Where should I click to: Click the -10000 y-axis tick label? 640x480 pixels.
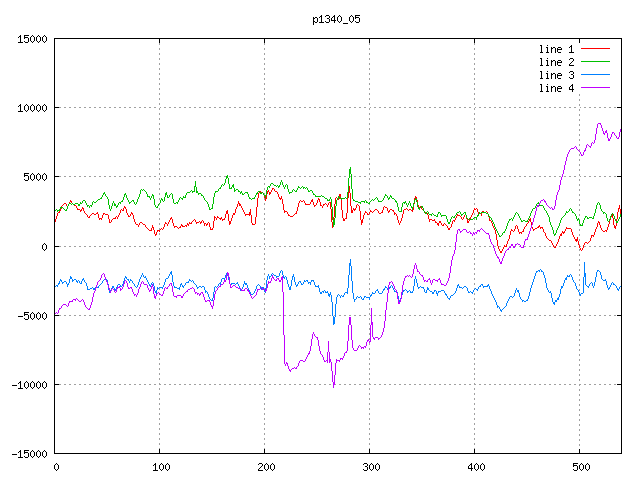click(27, 384)
